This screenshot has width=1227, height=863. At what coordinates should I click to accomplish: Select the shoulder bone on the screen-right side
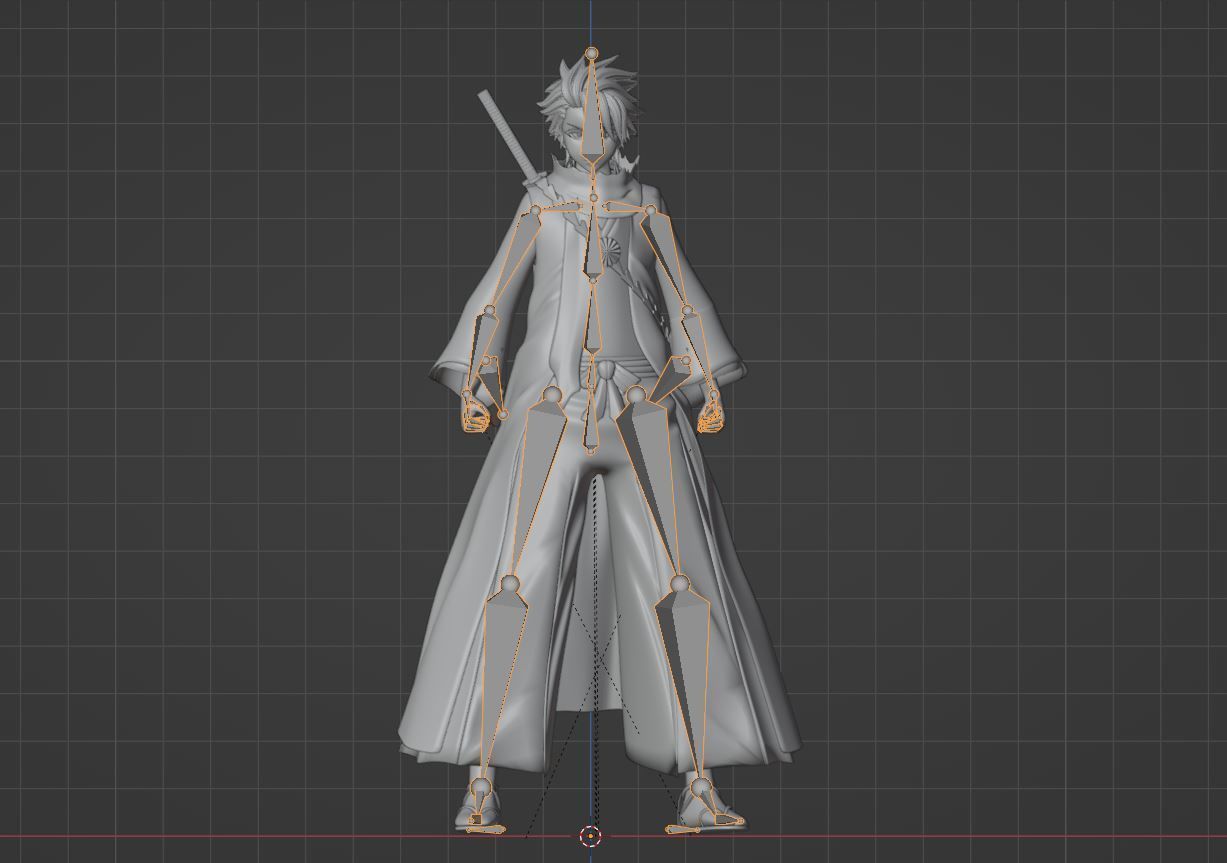click(x=626, y=208)
